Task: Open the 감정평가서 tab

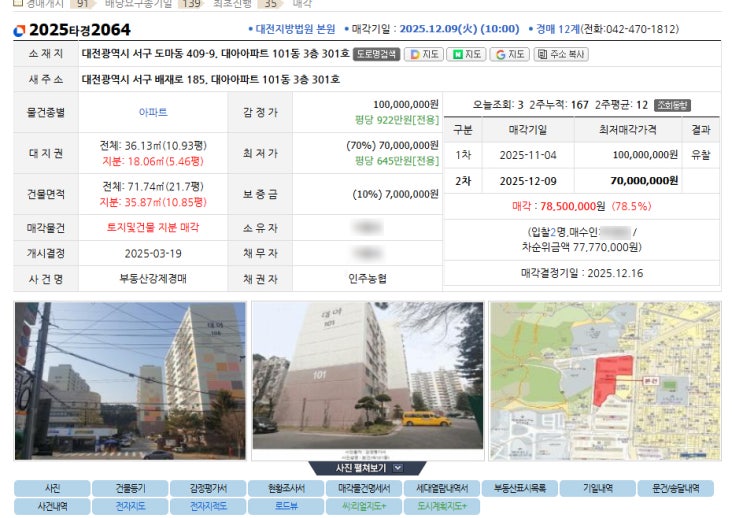Action: coord(208,489)
